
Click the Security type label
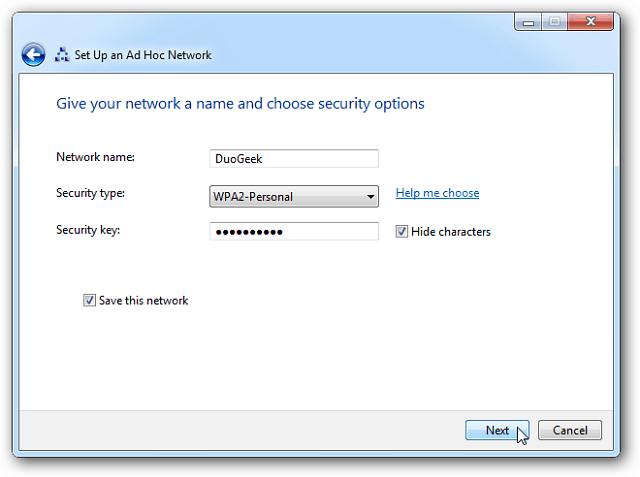(91, 193)
